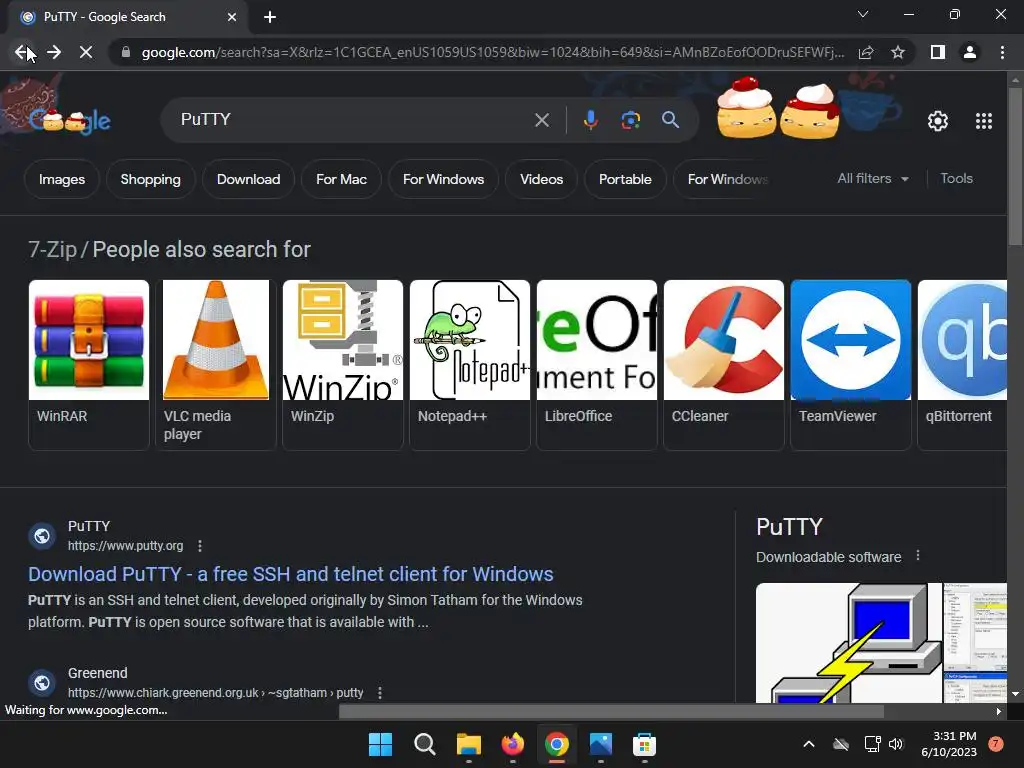Open the LibreOffice card
Viewport: 1024px width, 768px height.
(597, 364)
